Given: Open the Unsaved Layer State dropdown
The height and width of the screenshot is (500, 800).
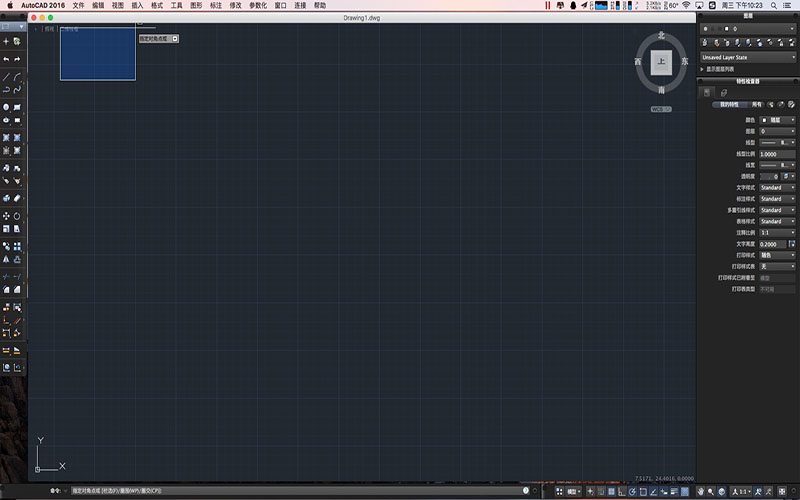Looking at the screenshot, I should [748, 57].
